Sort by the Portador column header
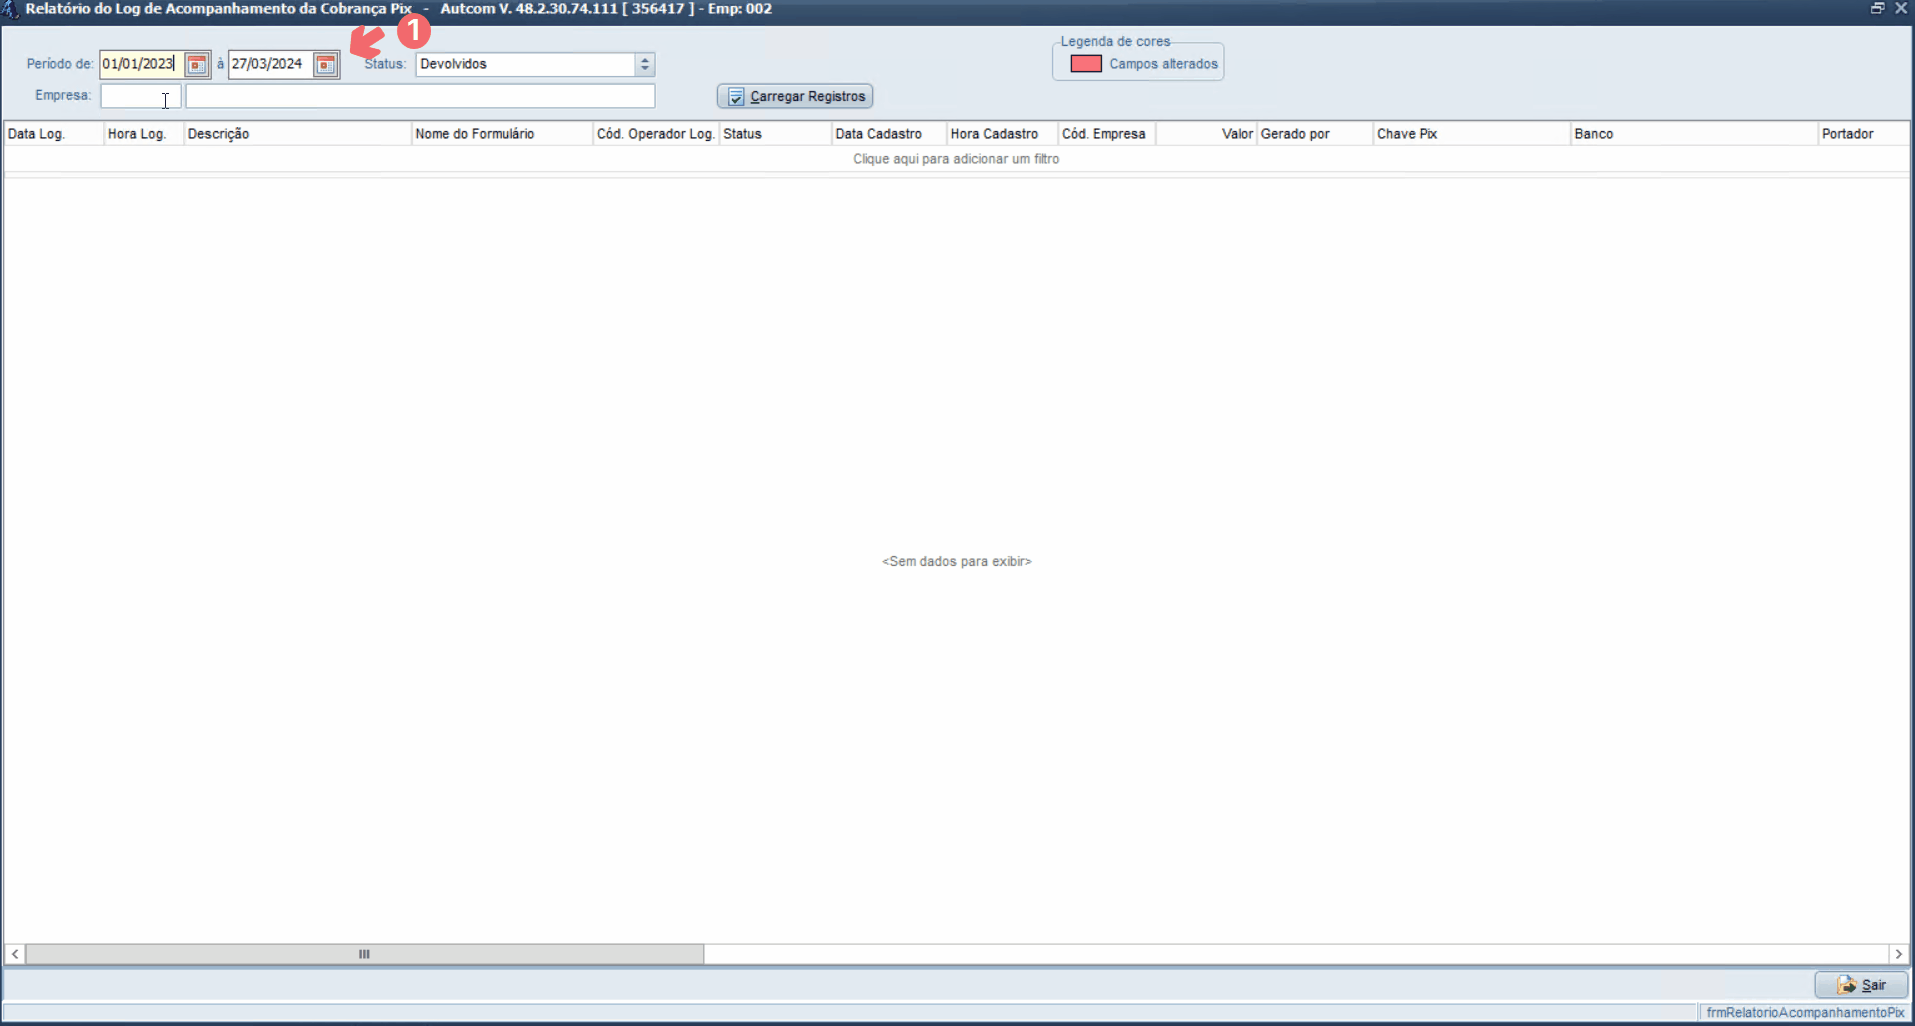The height and width of the screenshot is (1026, 1915). coord(1864,134)
